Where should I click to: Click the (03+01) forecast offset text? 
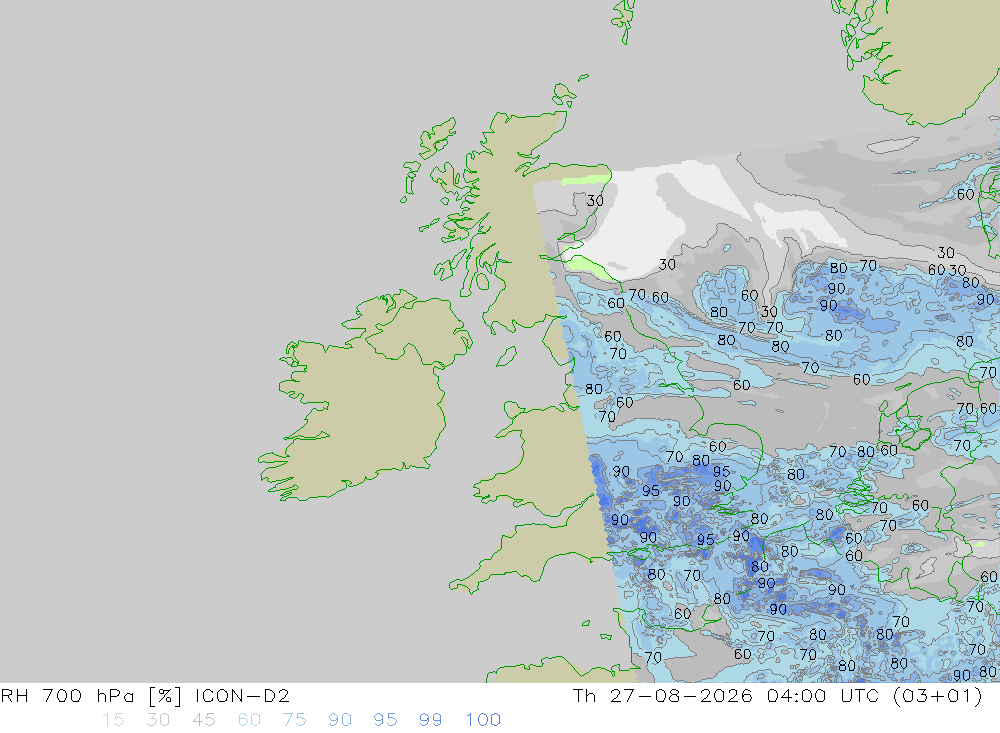click(x=938, y=695)
